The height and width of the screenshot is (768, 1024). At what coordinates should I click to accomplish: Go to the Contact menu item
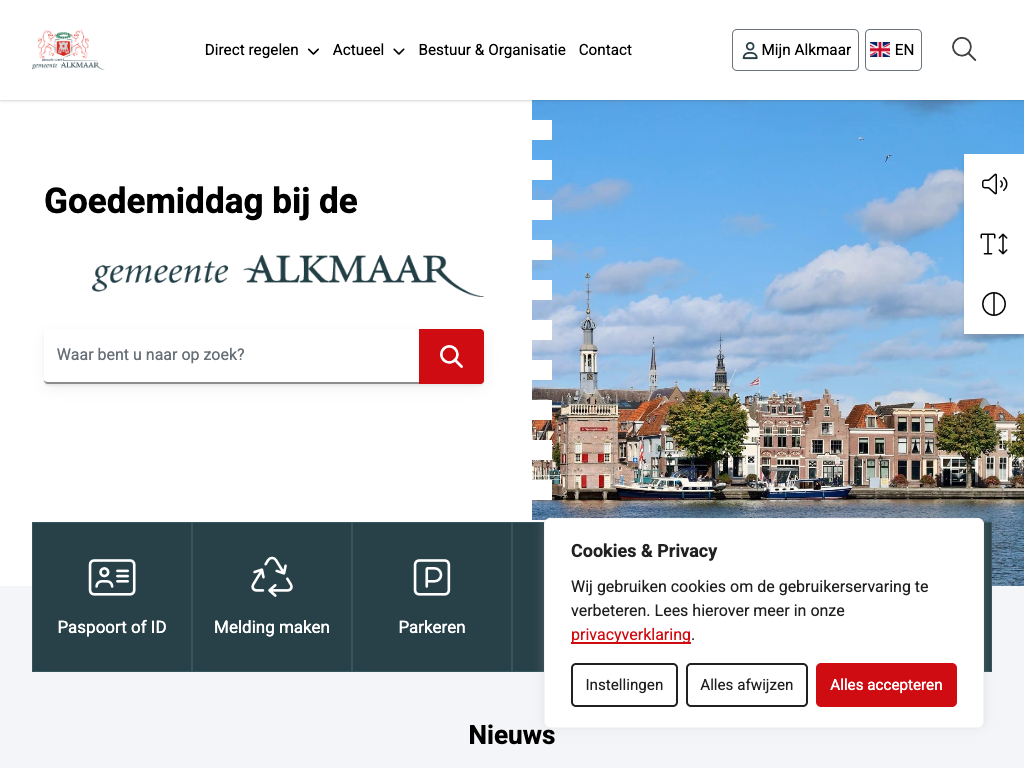click(605, 50)
